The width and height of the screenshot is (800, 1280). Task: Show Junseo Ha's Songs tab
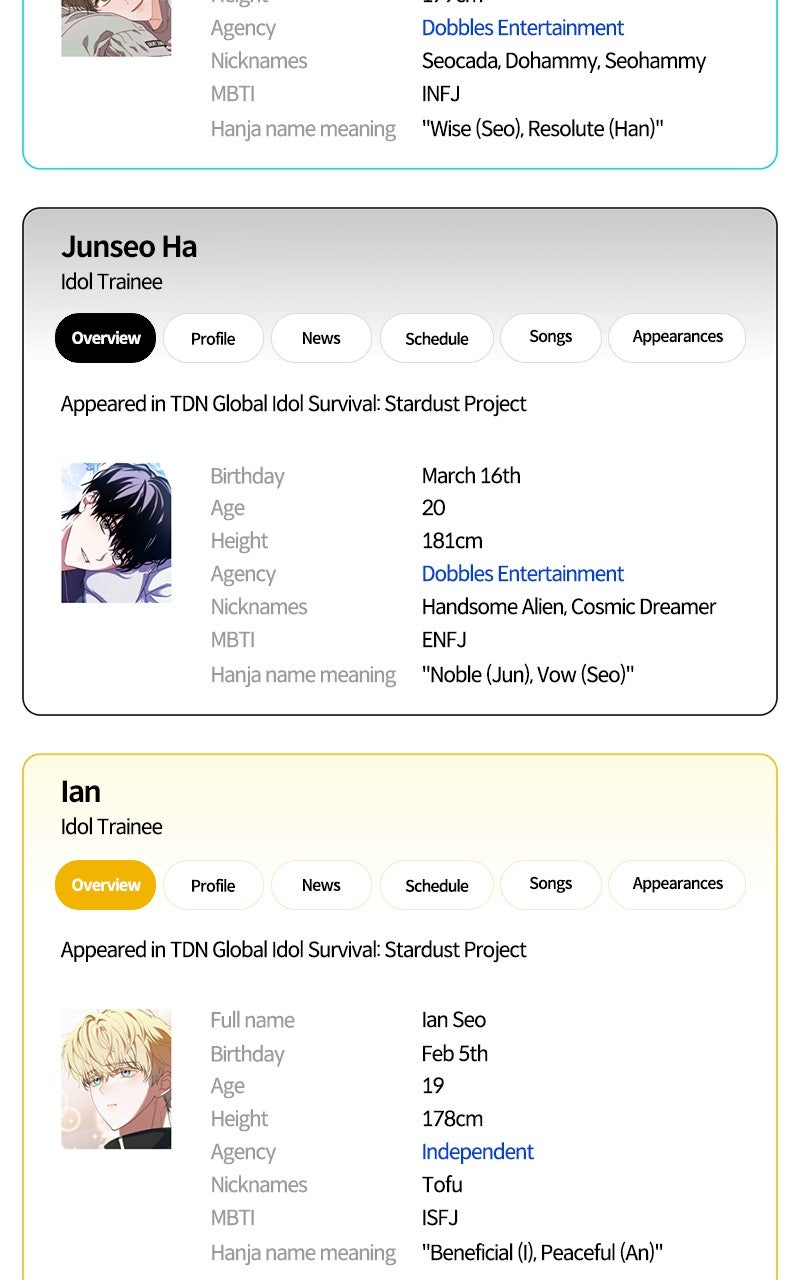tap(550, 338)
